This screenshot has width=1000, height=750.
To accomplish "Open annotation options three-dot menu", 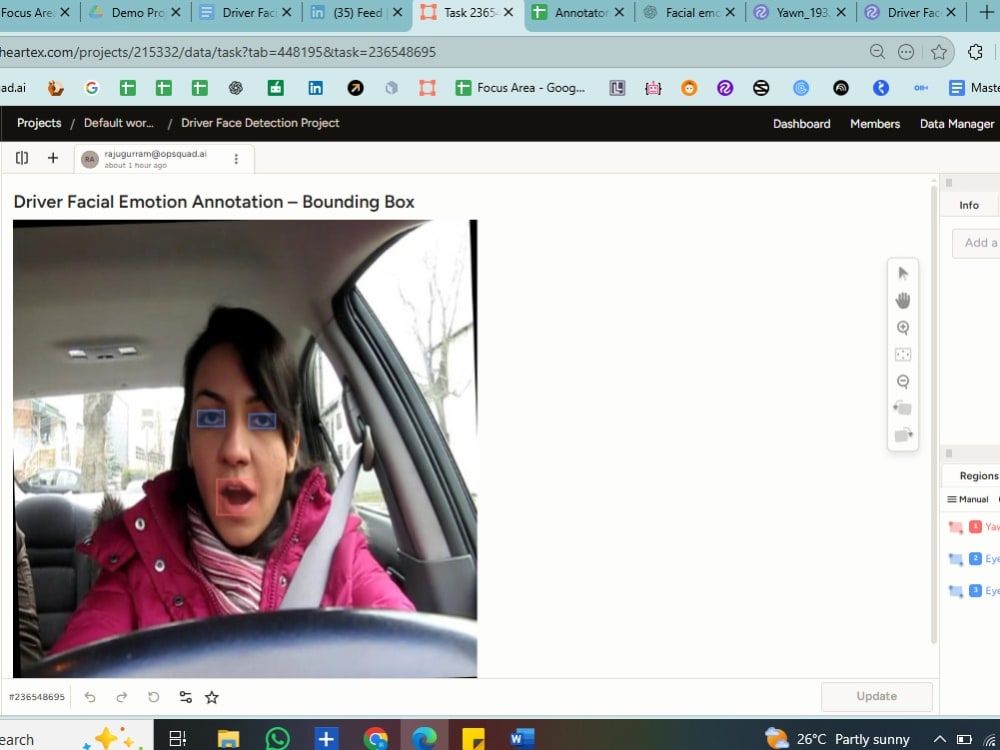I will click(x=236, y=159).
